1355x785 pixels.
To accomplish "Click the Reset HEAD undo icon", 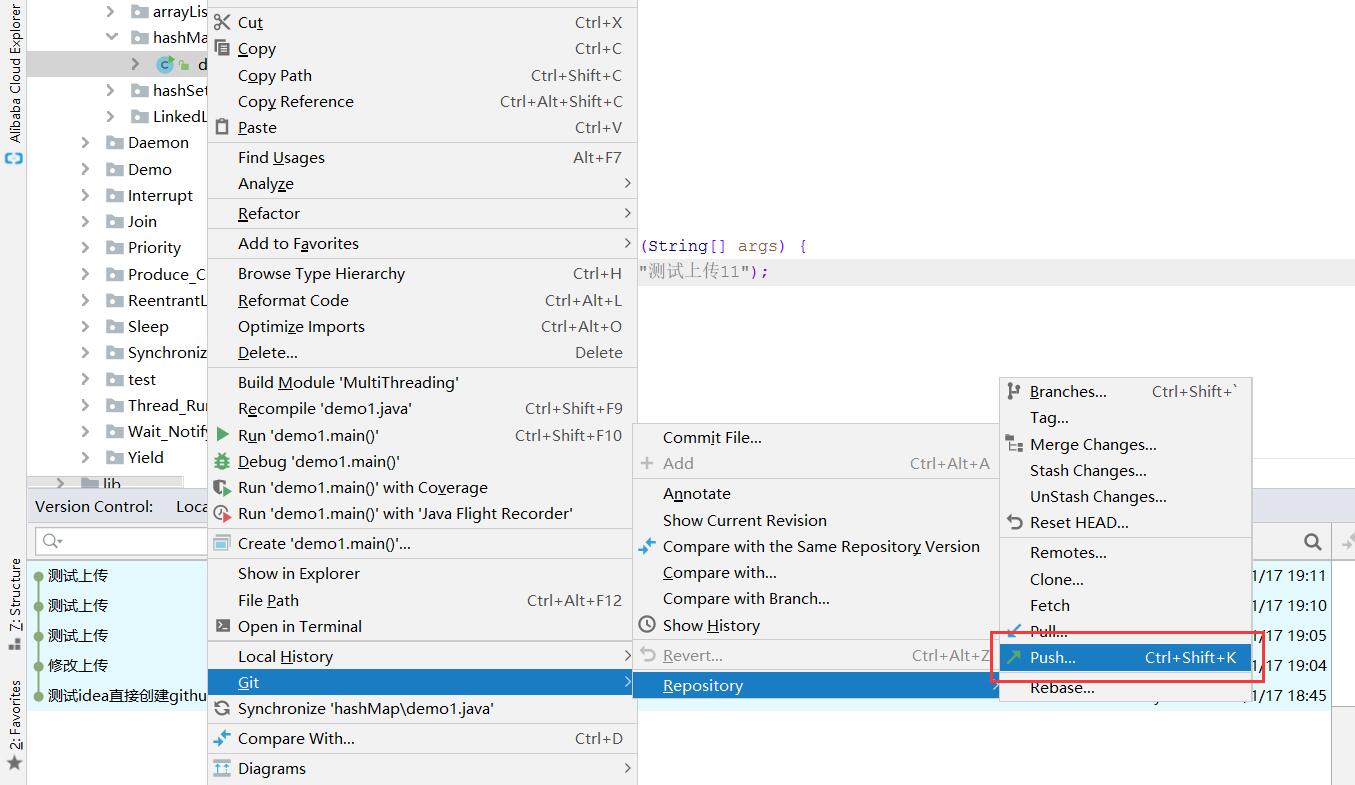I will pyautogui.click(x=1014, y=522).
